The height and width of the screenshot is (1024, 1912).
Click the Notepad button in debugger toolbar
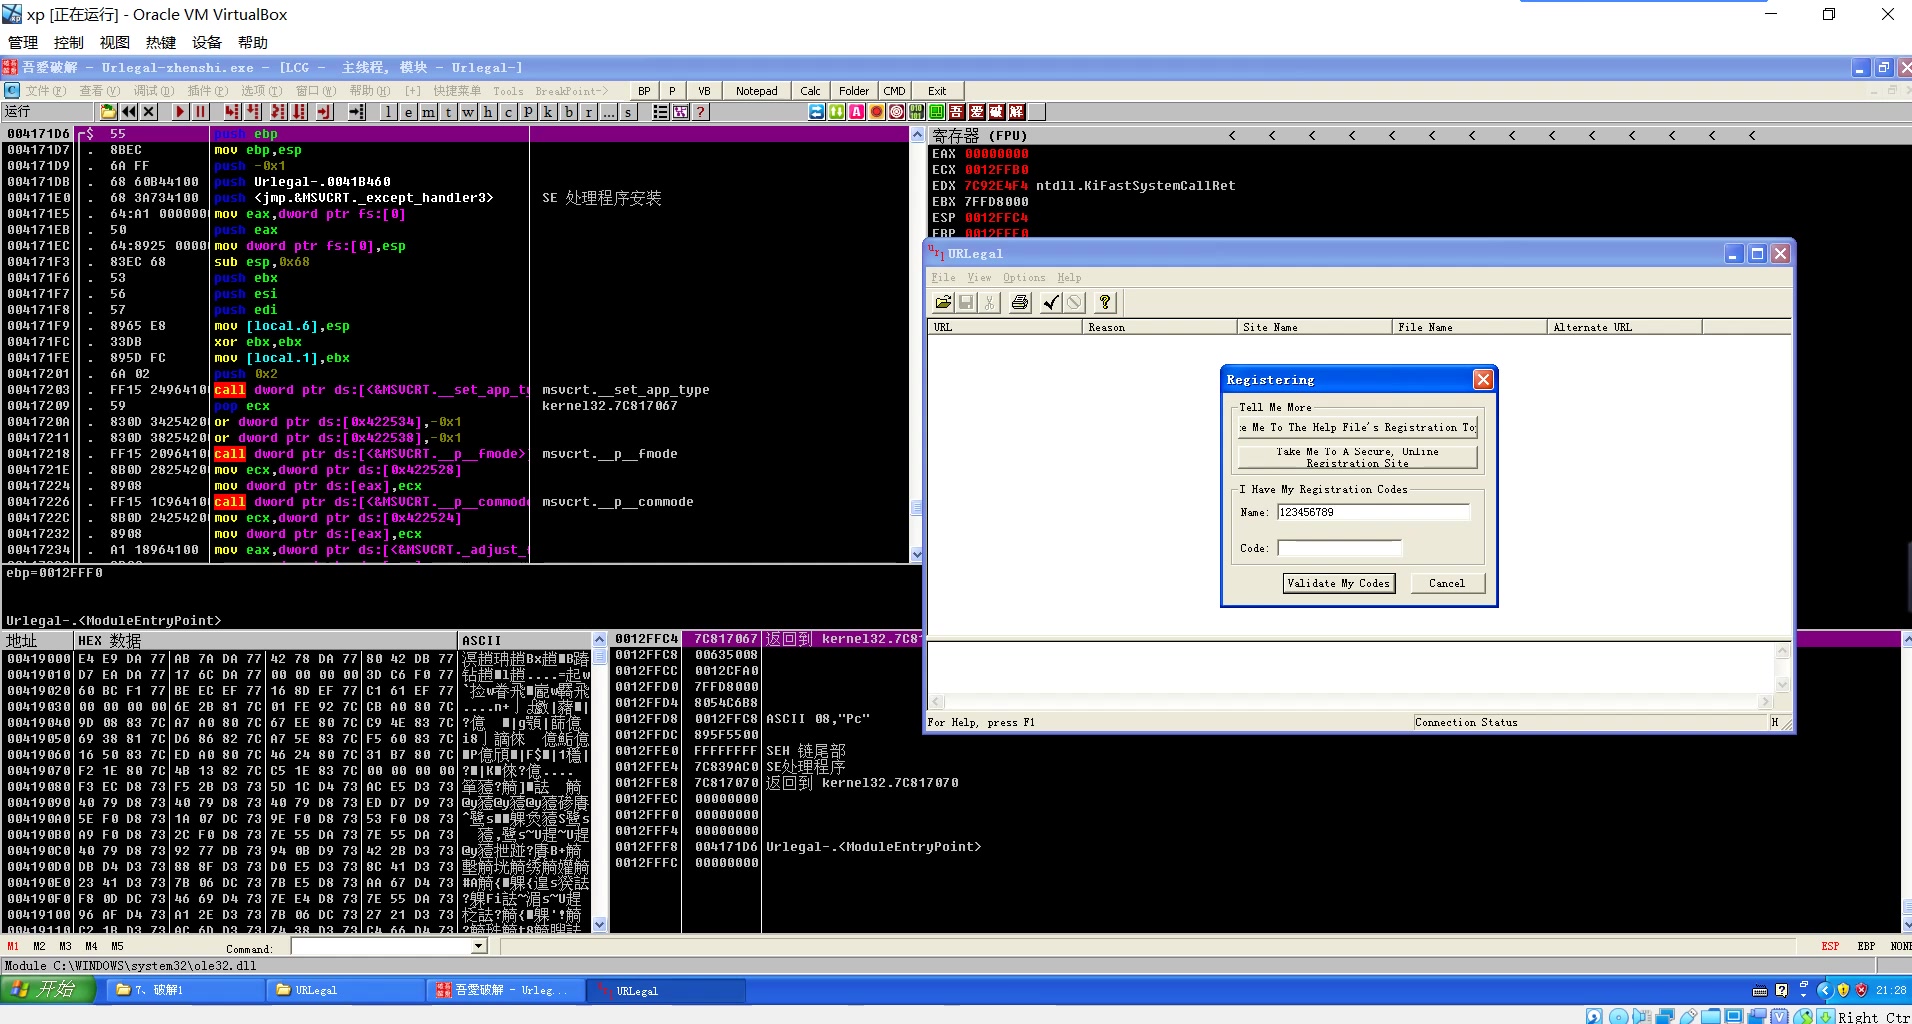coord(756,91)
